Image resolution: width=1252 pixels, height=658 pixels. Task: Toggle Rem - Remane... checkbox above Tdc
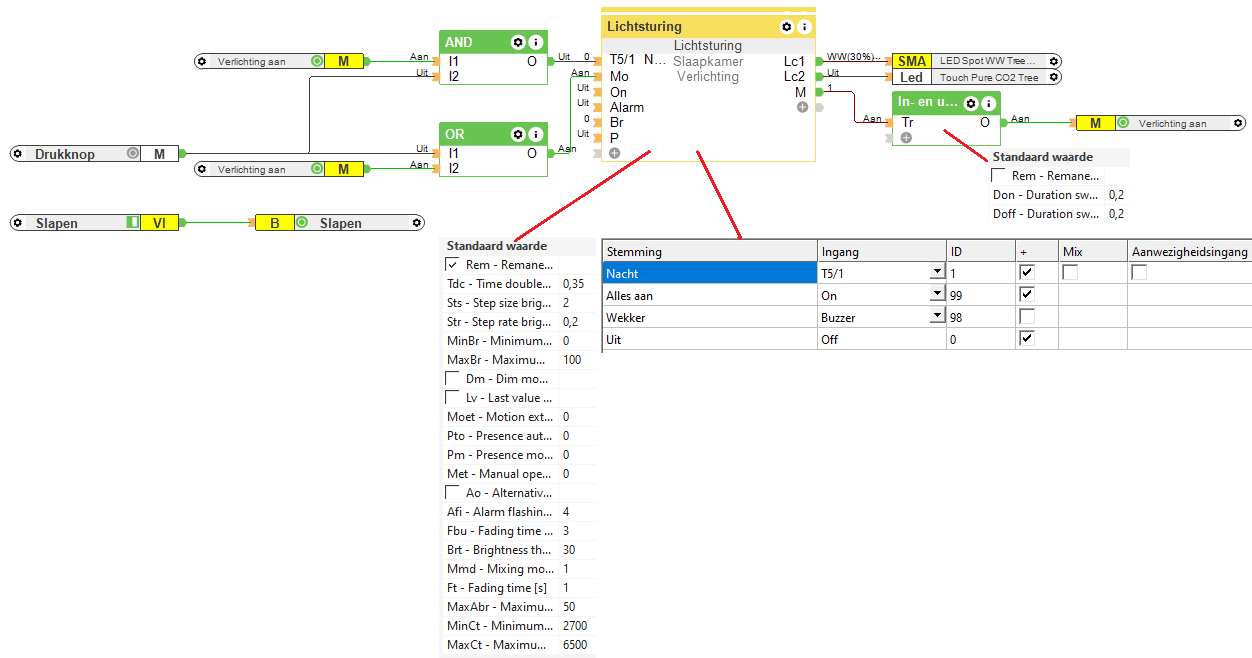click(x=453, y=265)
